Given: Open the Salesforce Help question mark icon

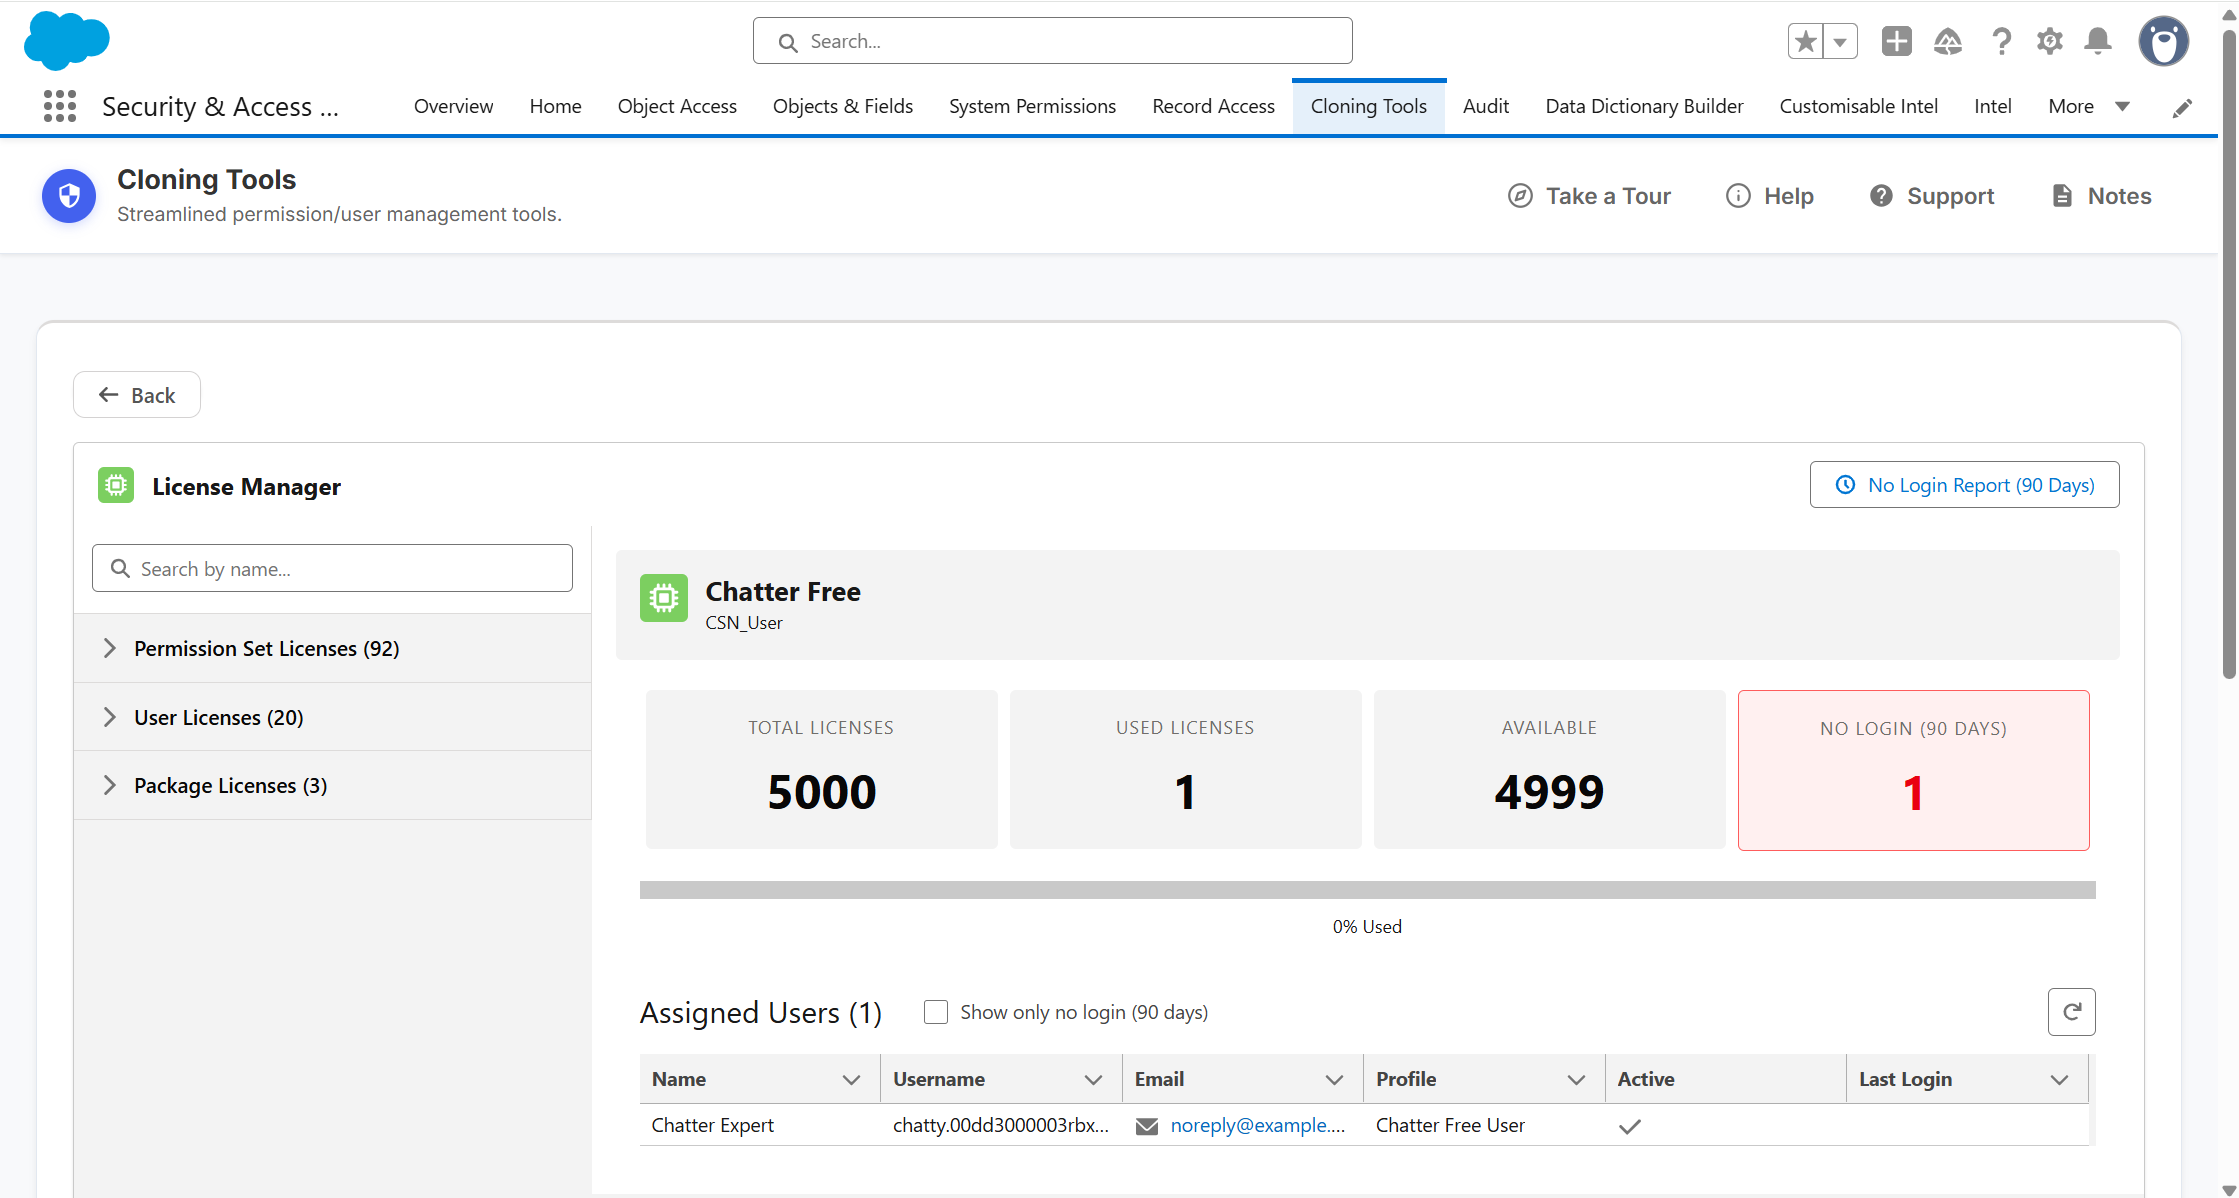Looking at the screenshot, I should 2001,41.
